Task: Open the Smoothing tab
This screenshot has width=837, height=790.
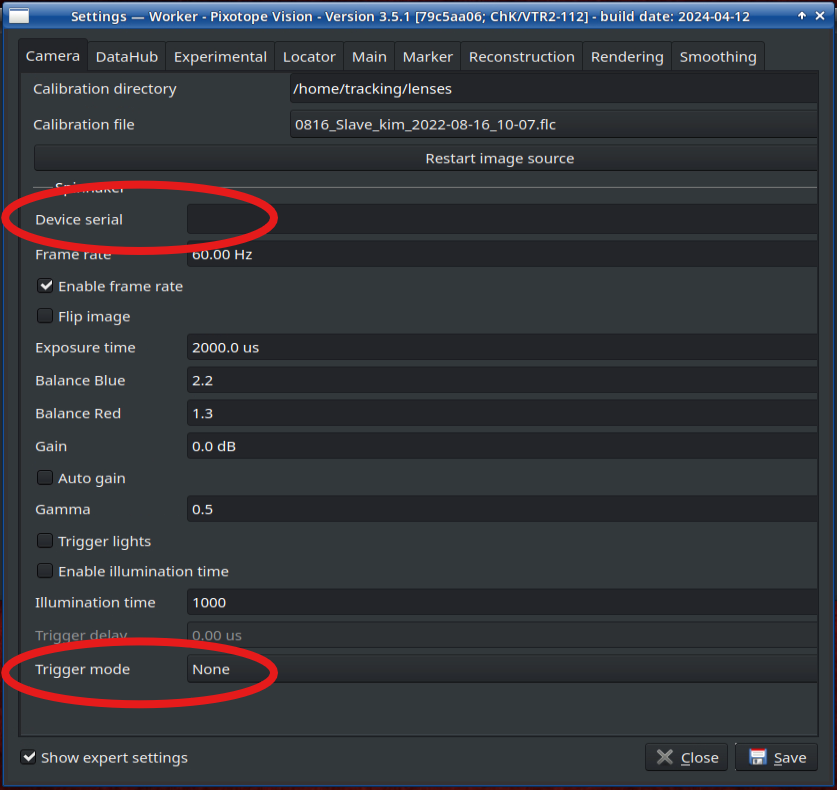Action: 717,57
